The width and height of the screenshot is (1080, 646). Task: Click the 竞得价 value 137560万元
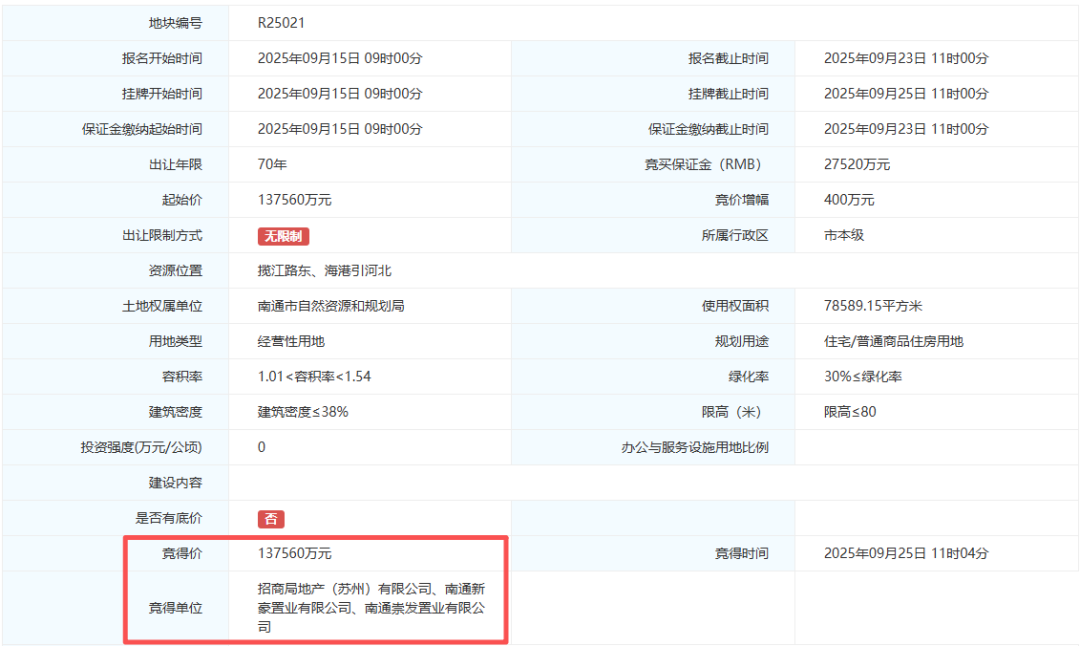coord(295,553)
